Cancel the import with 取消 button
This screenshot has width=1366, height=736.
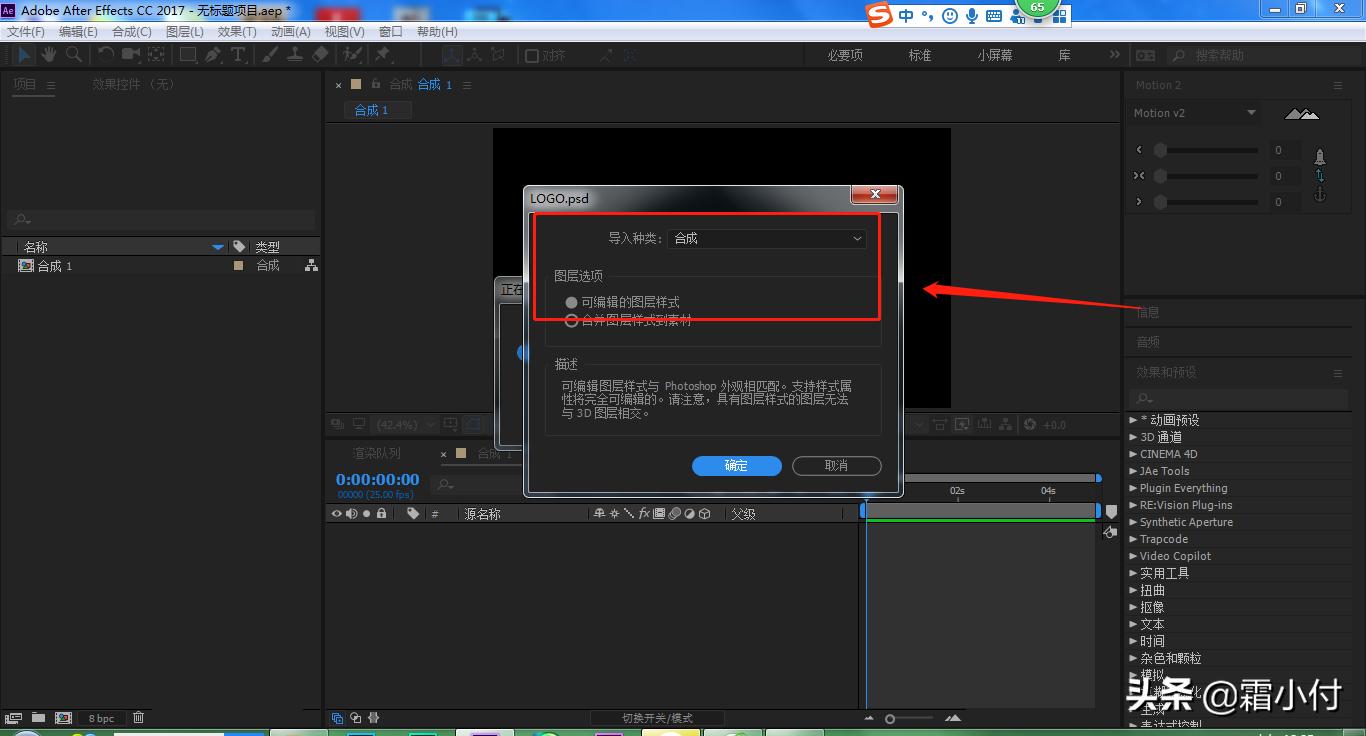click(836, 465)
